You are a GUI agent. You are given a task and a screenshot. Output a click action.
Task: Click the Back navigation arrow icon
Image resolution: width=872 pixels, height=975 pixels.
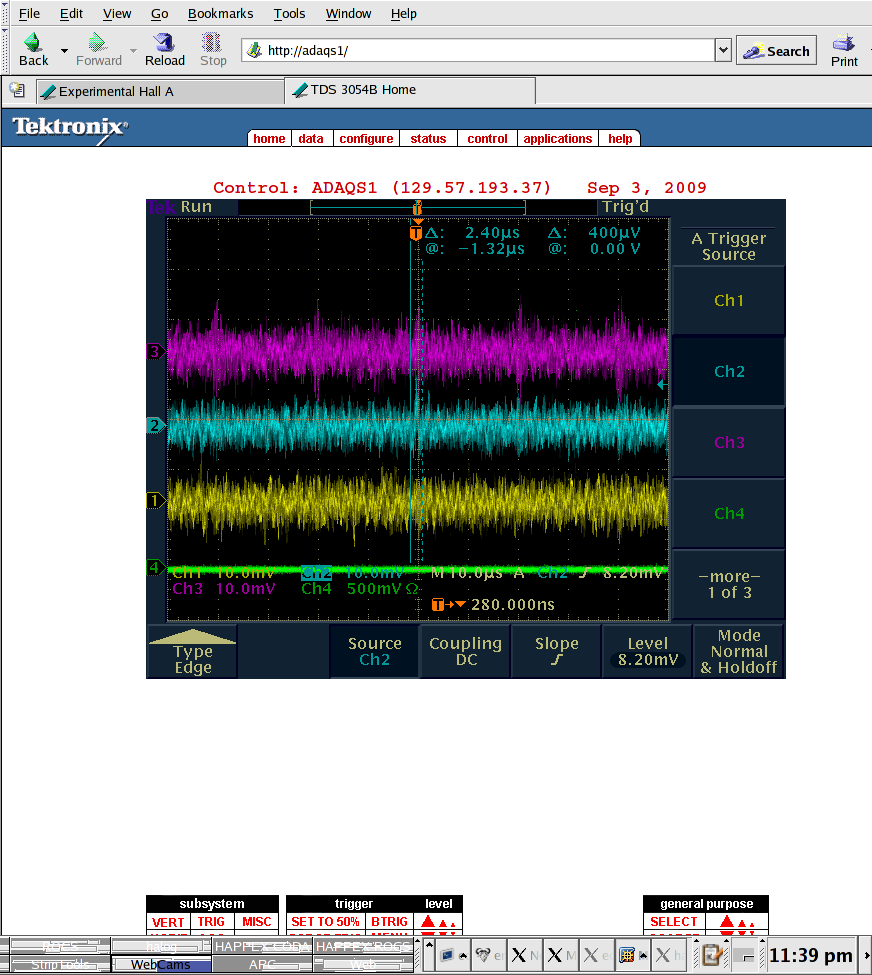(x=32, y=42)
